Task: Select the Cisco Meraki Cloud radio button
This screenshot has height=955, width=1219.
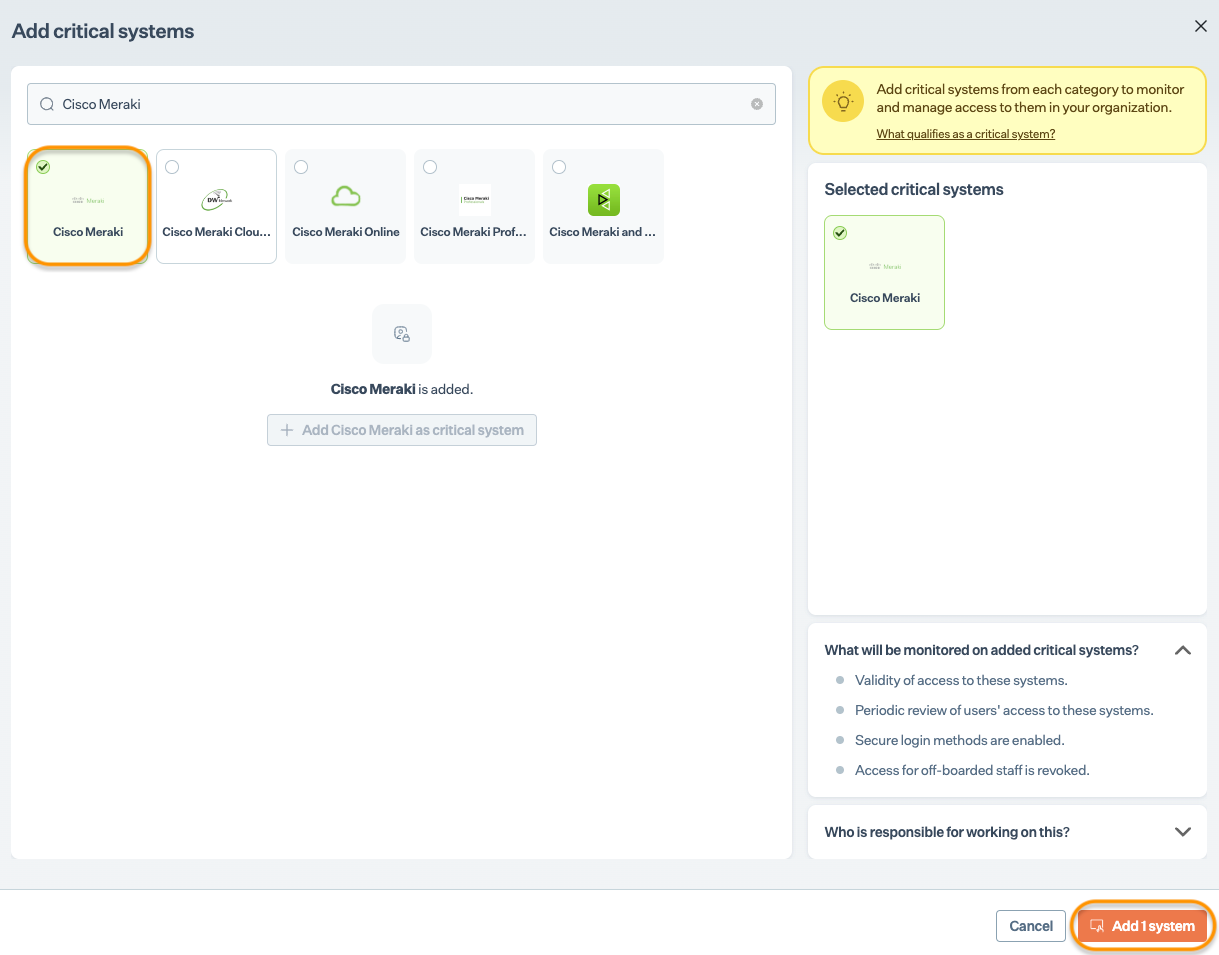Action: coord(172,167)
